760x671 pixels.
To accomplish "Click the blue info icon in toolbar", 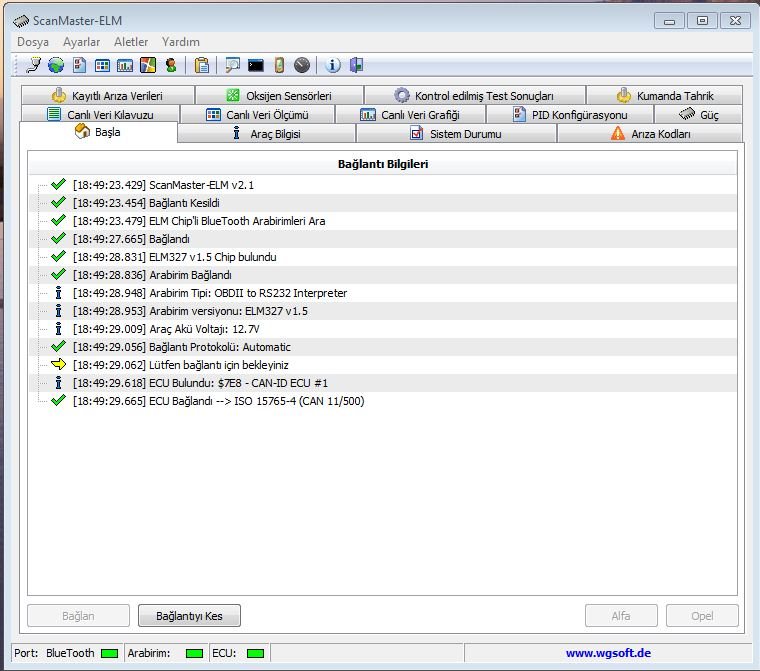I will coord(333,66).
